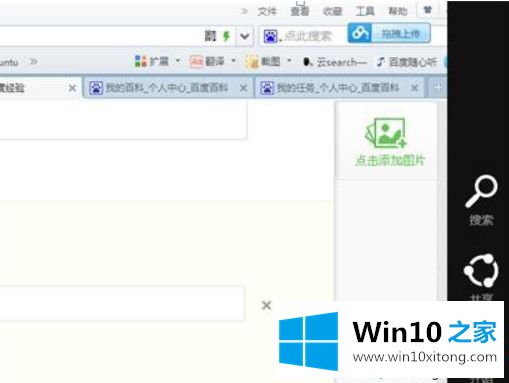Click the Baidu paw search engine icon
This screenshot has width=509, height=383.
click(271, 36)
